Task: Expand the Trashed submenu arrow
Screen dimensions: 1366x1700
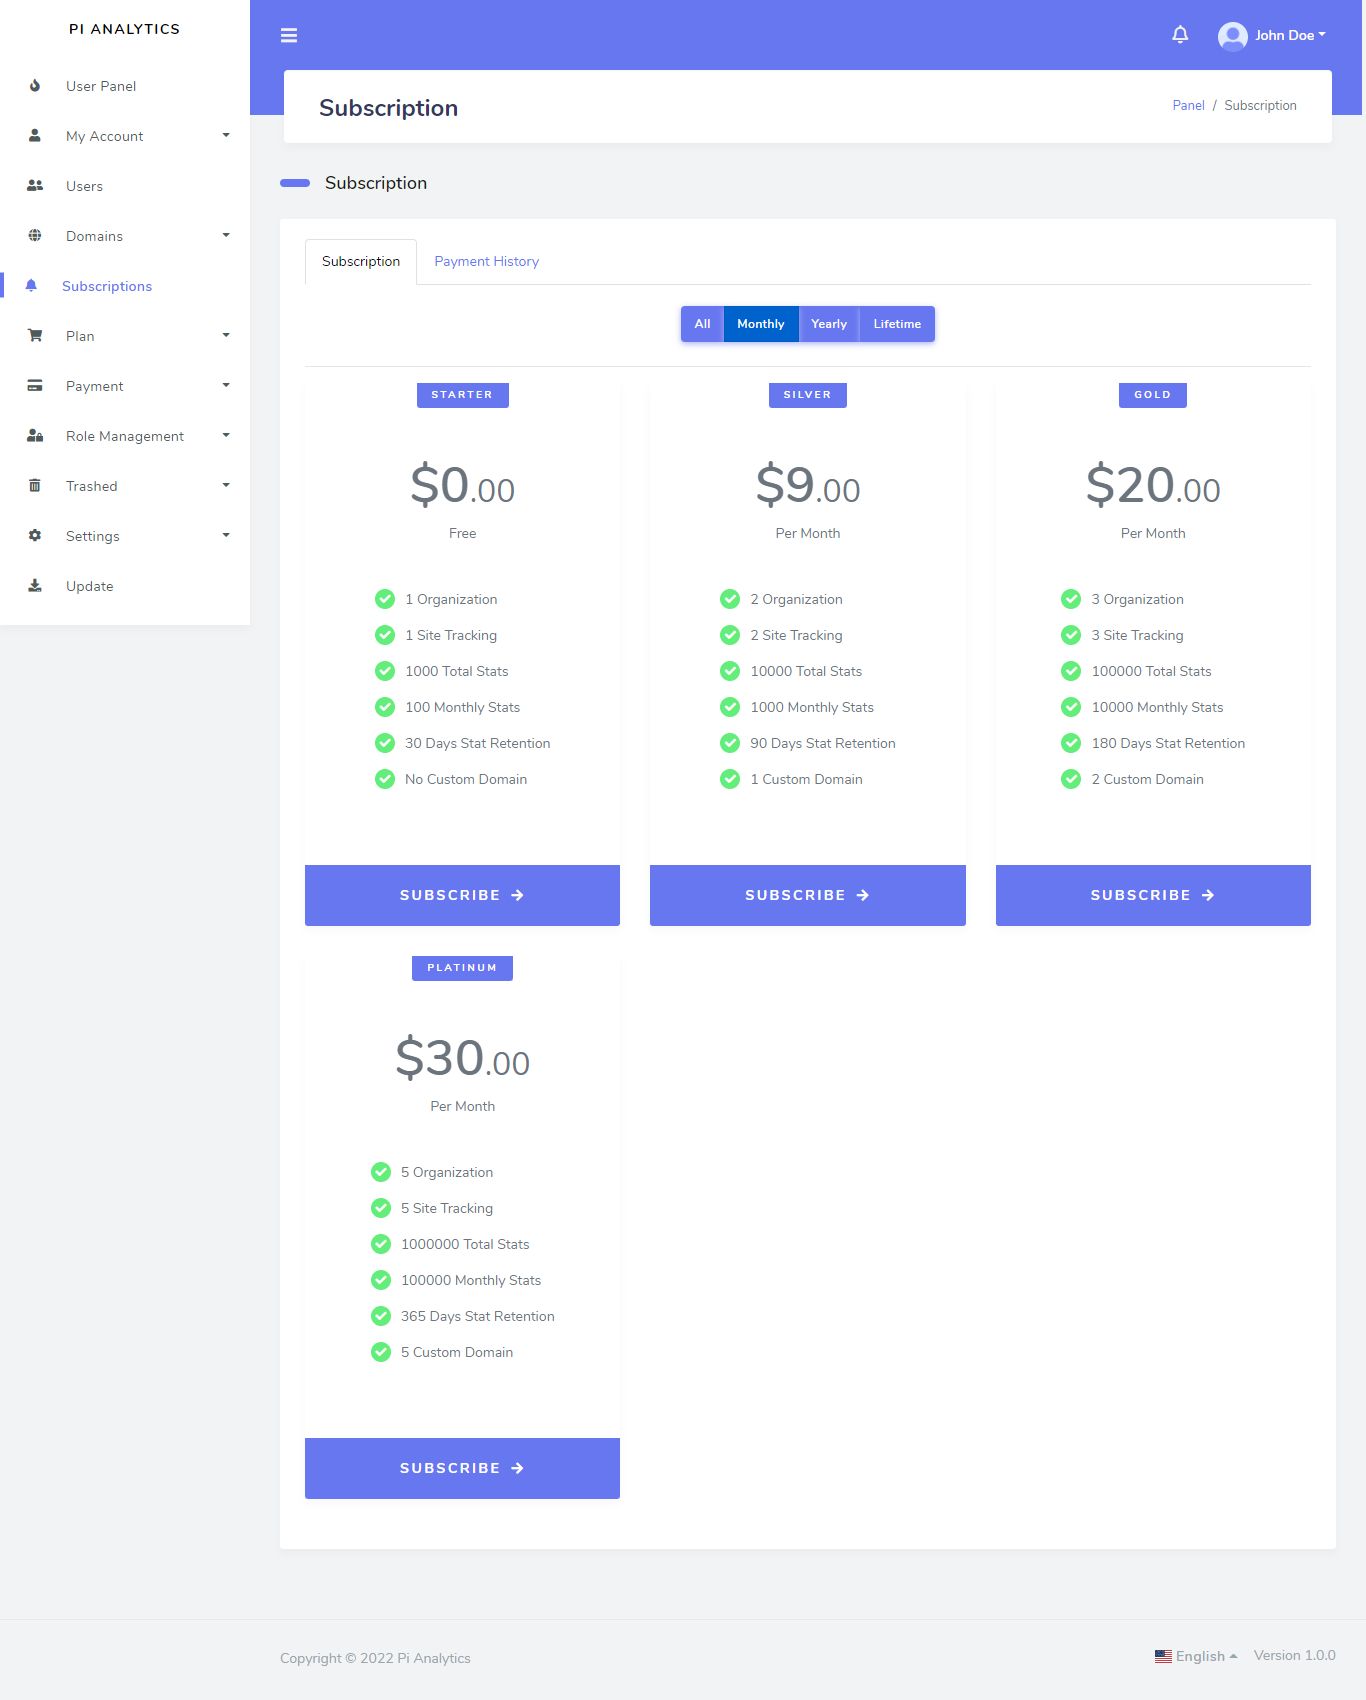Action: (x=226, y=485)
